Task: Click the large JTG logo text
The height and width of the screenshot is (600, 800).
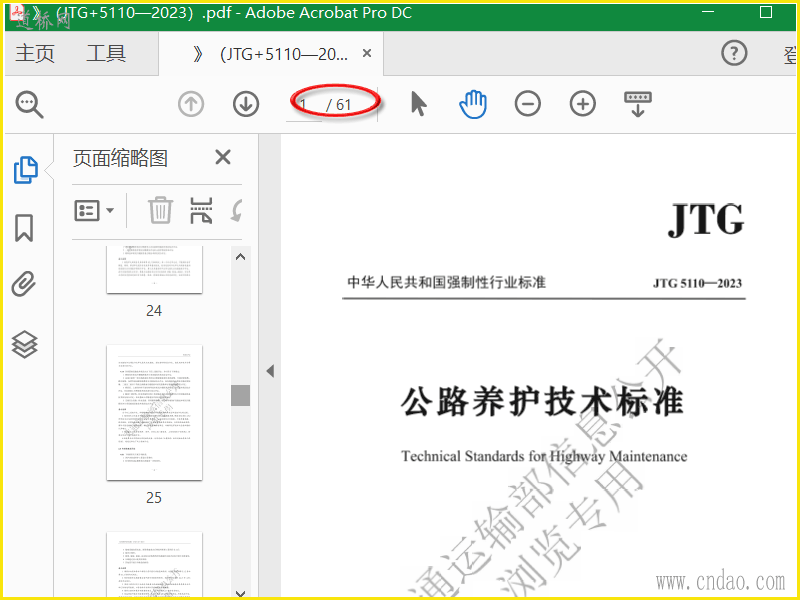Action: [706, 220]
